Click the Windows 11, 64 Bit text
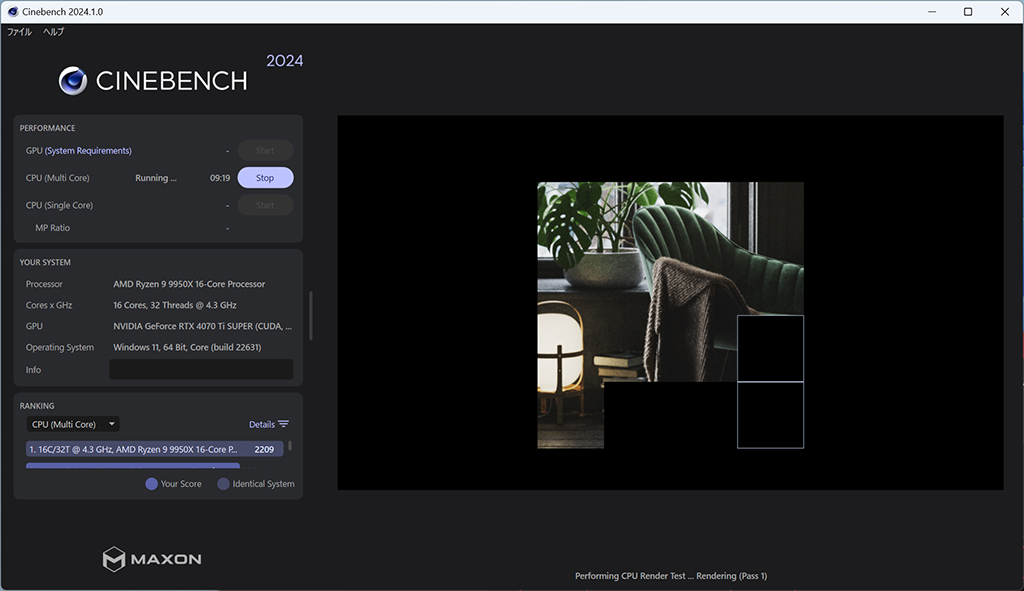This screenshot has height=591, width=1024. [187, 347]
